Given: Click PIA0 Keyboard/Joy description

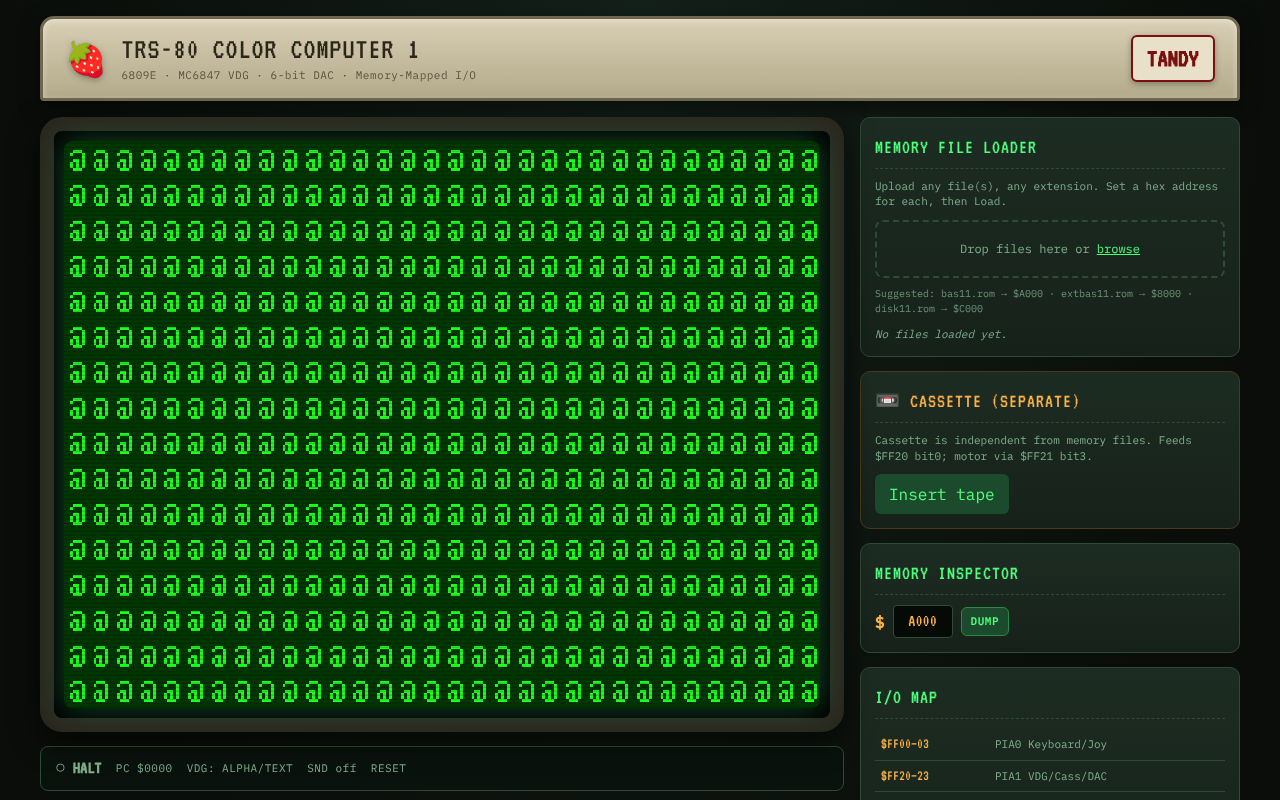Looking at the screenshot, I should [1051, 744].
